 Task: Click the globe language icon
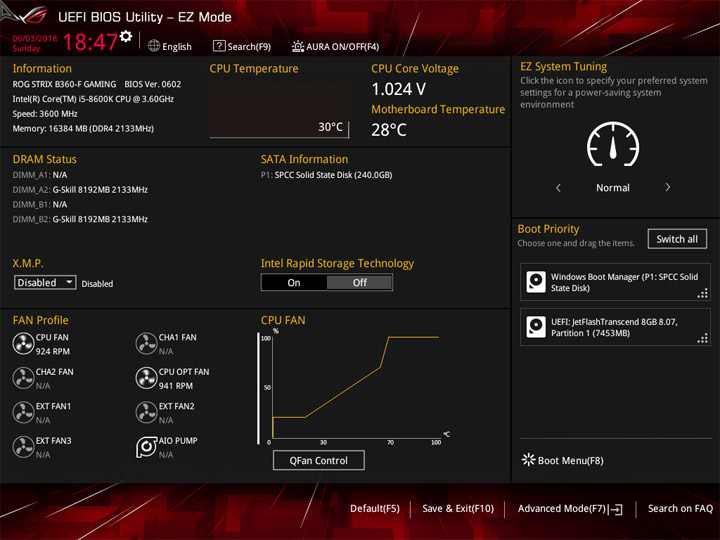pyautogui.click(x=154, y=46)
